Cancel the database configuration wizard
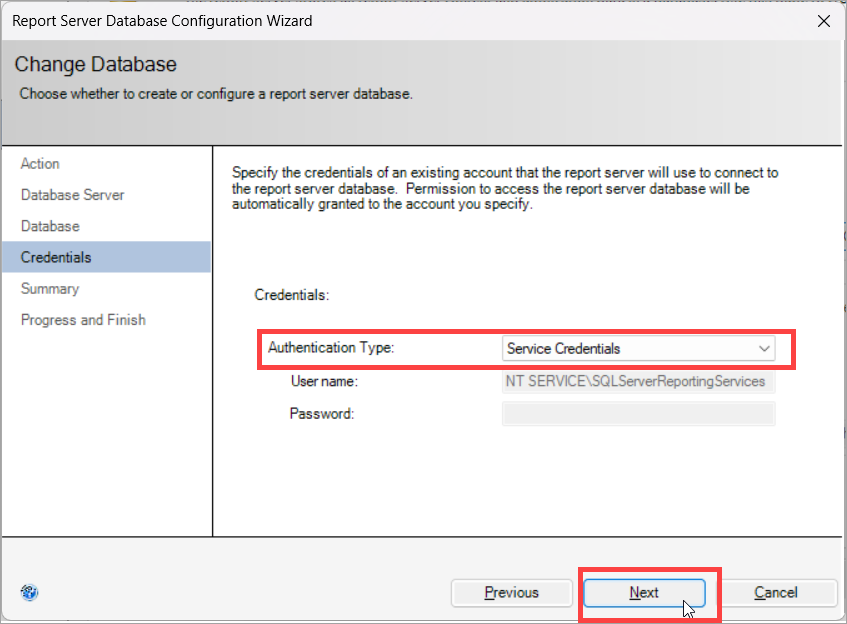Screen dimensions: 847x624 [x=776, y=593]
